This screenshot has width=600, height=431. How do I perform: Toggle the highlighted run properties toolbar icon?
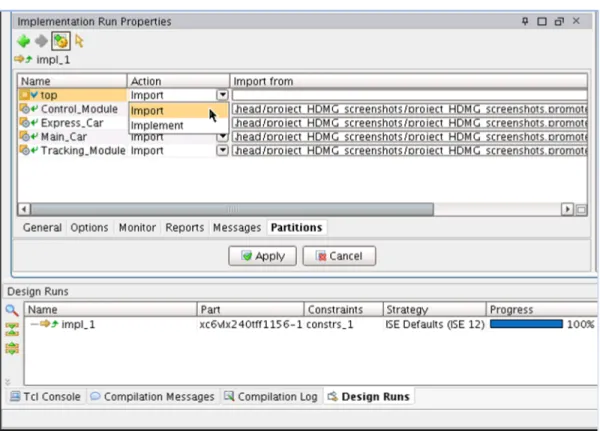click(61, 41)
